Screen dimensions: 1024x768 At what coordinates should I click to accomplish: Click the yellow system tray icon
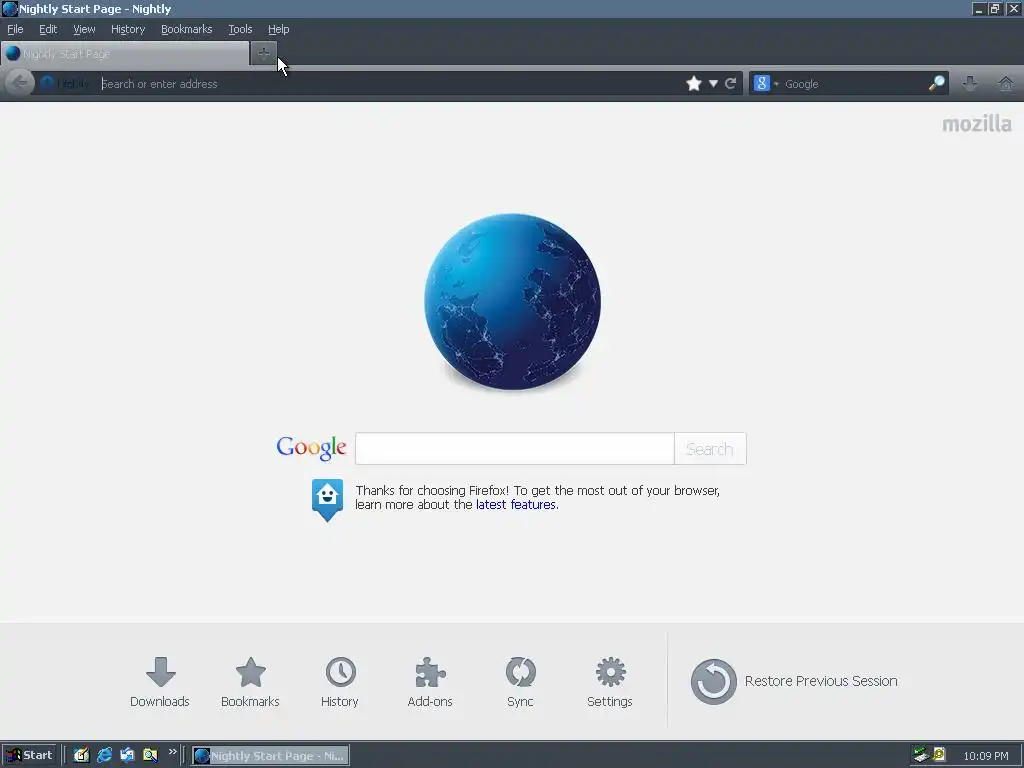click(939, 755)
